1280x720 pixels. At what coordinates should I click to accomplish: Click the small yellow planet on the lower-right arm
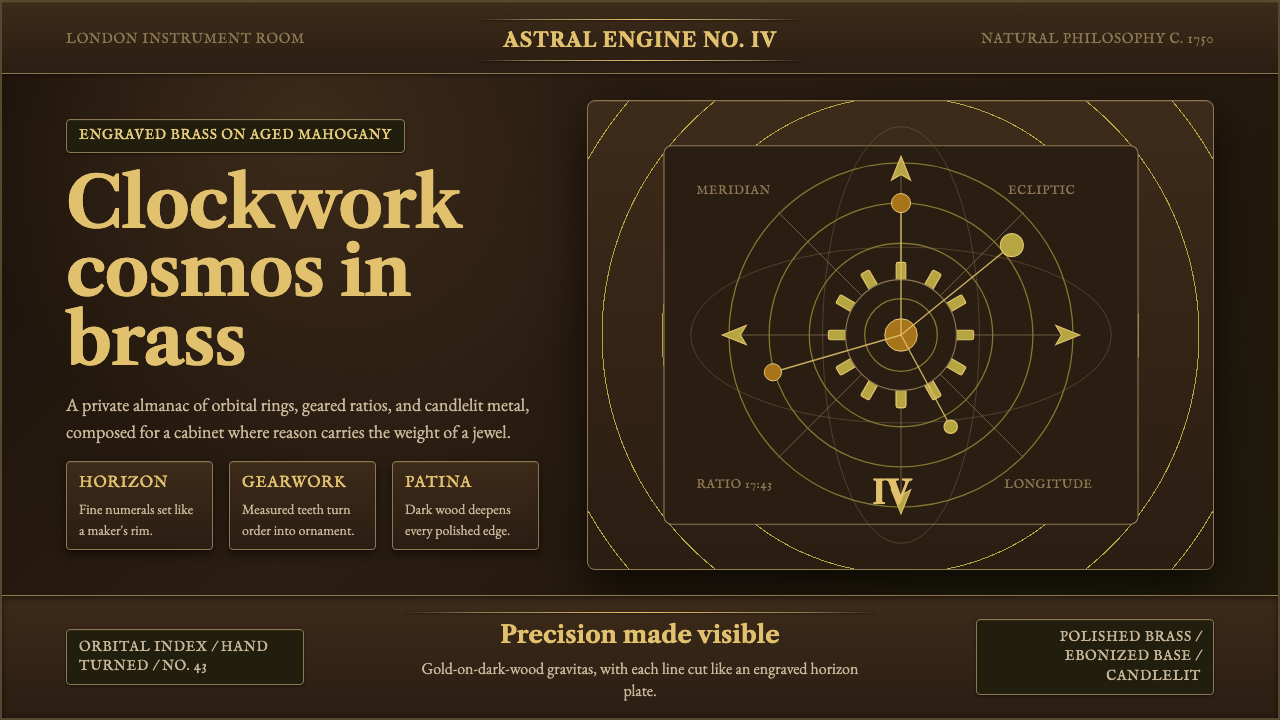click(x=951, y=427)
